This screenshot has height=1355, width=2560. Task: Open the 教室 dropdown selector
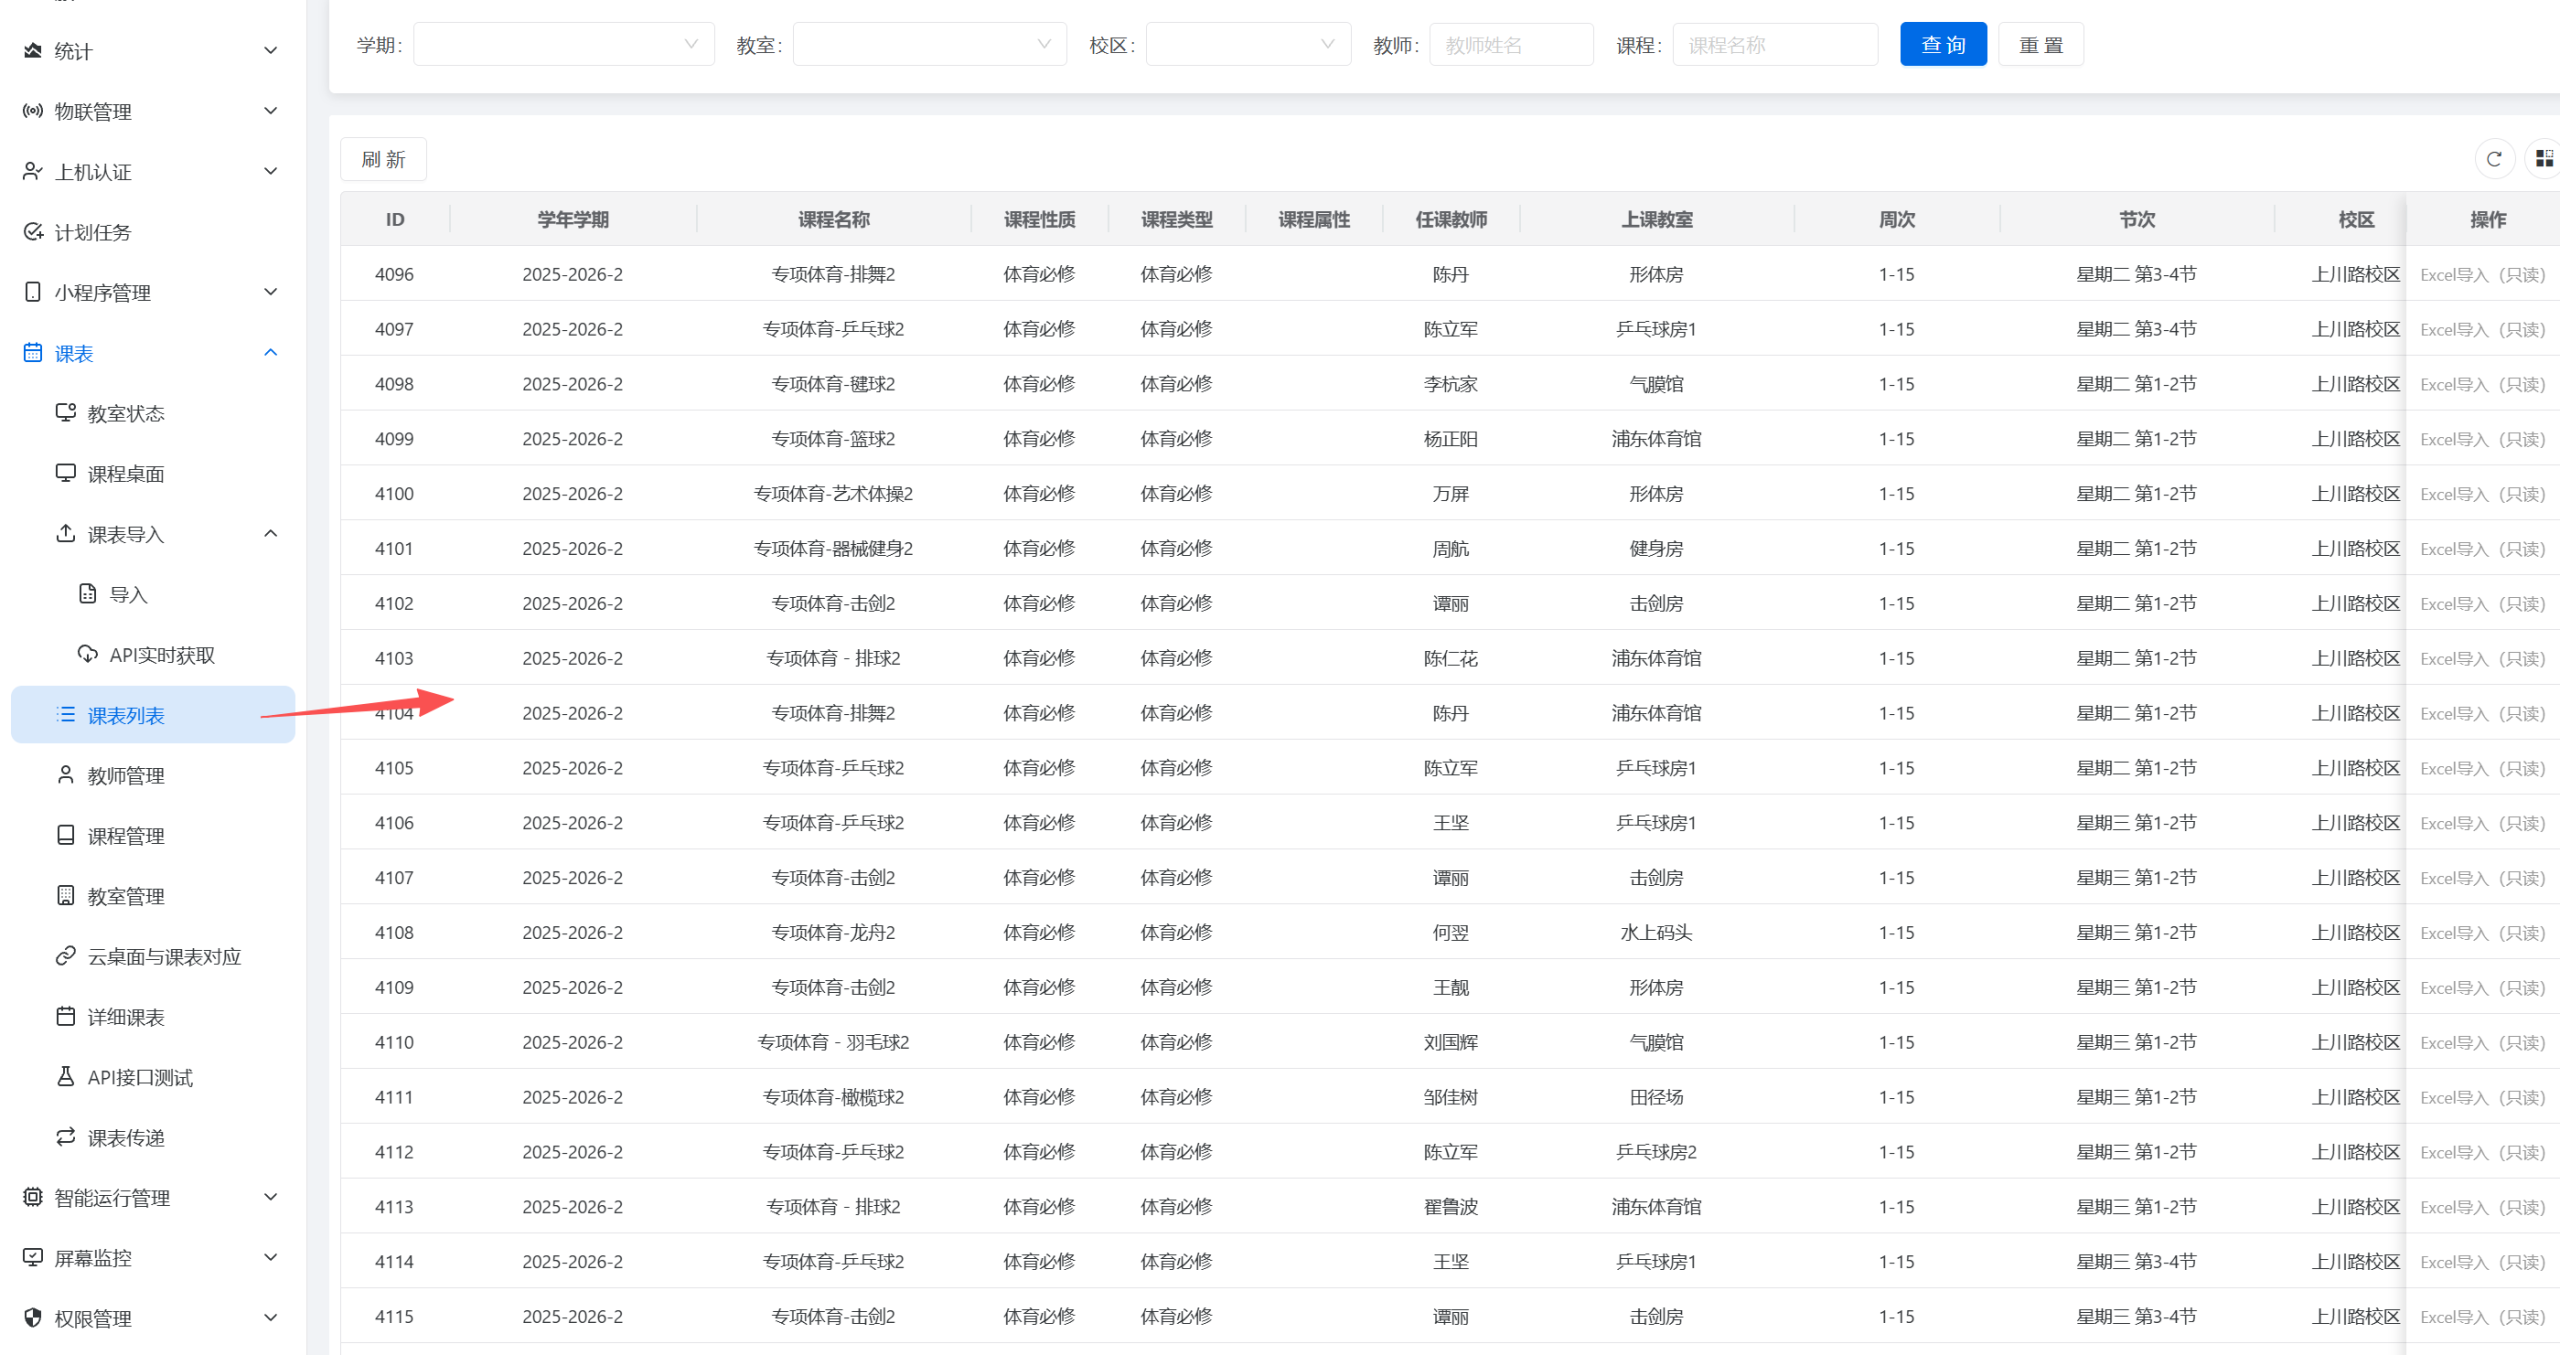click(x=928, y=45)
